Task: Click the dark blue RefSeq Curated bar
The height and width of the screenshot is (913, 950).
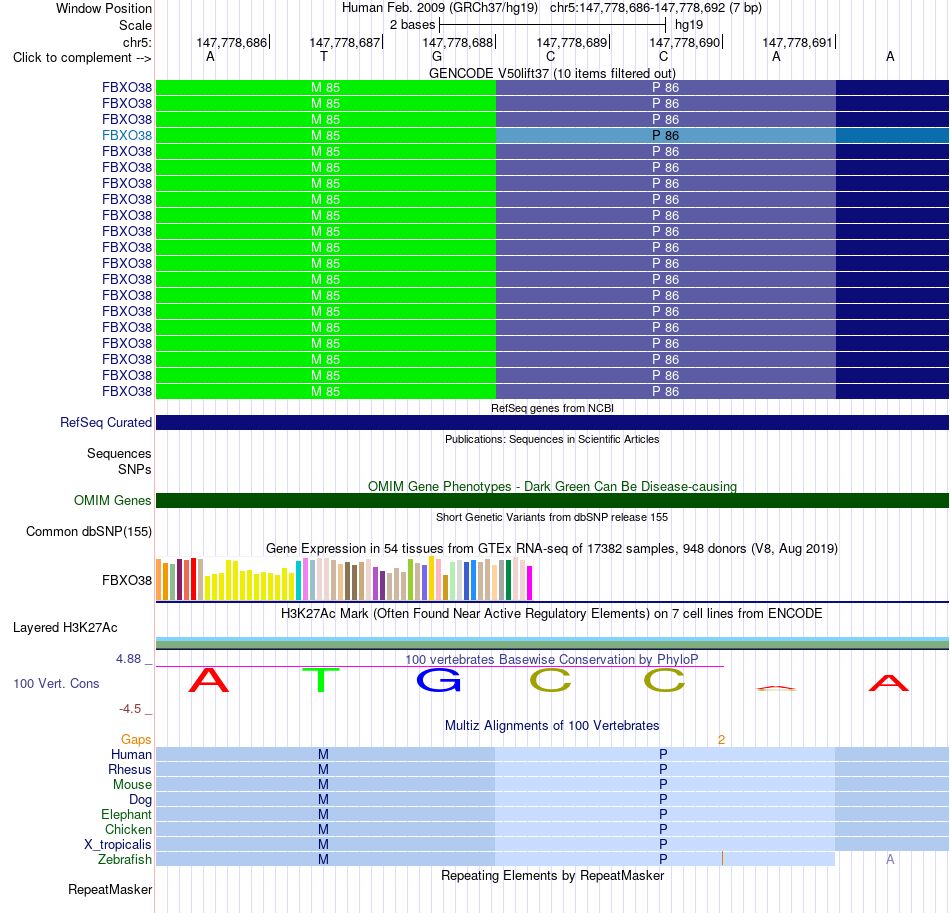Action: pyautogui.click(x=552, y=422)
